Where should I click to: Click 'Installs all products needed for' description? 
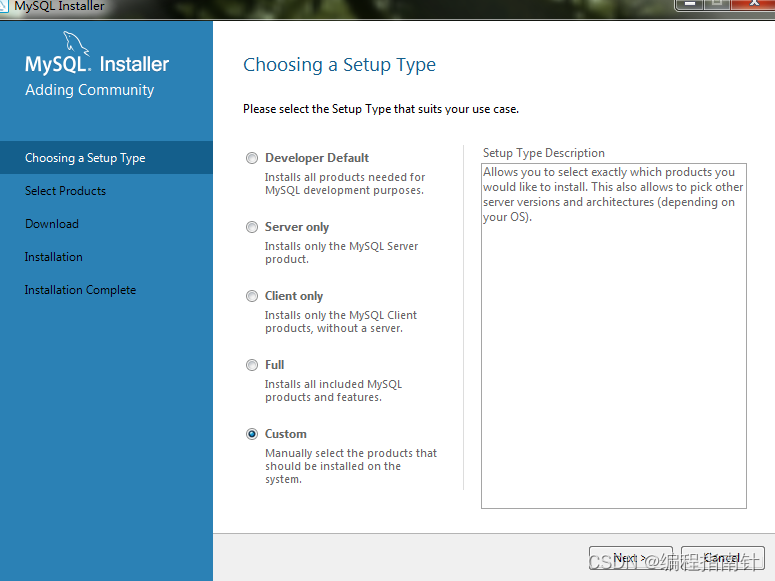[x=345, y=183]
